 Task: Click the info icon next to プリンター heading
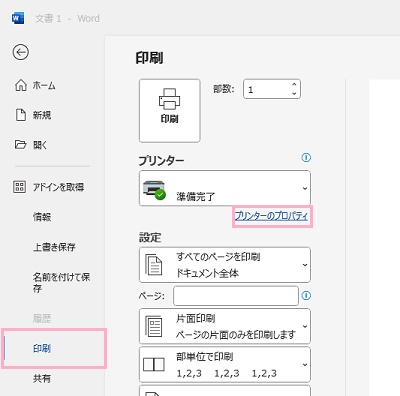(x=306, y=157)
